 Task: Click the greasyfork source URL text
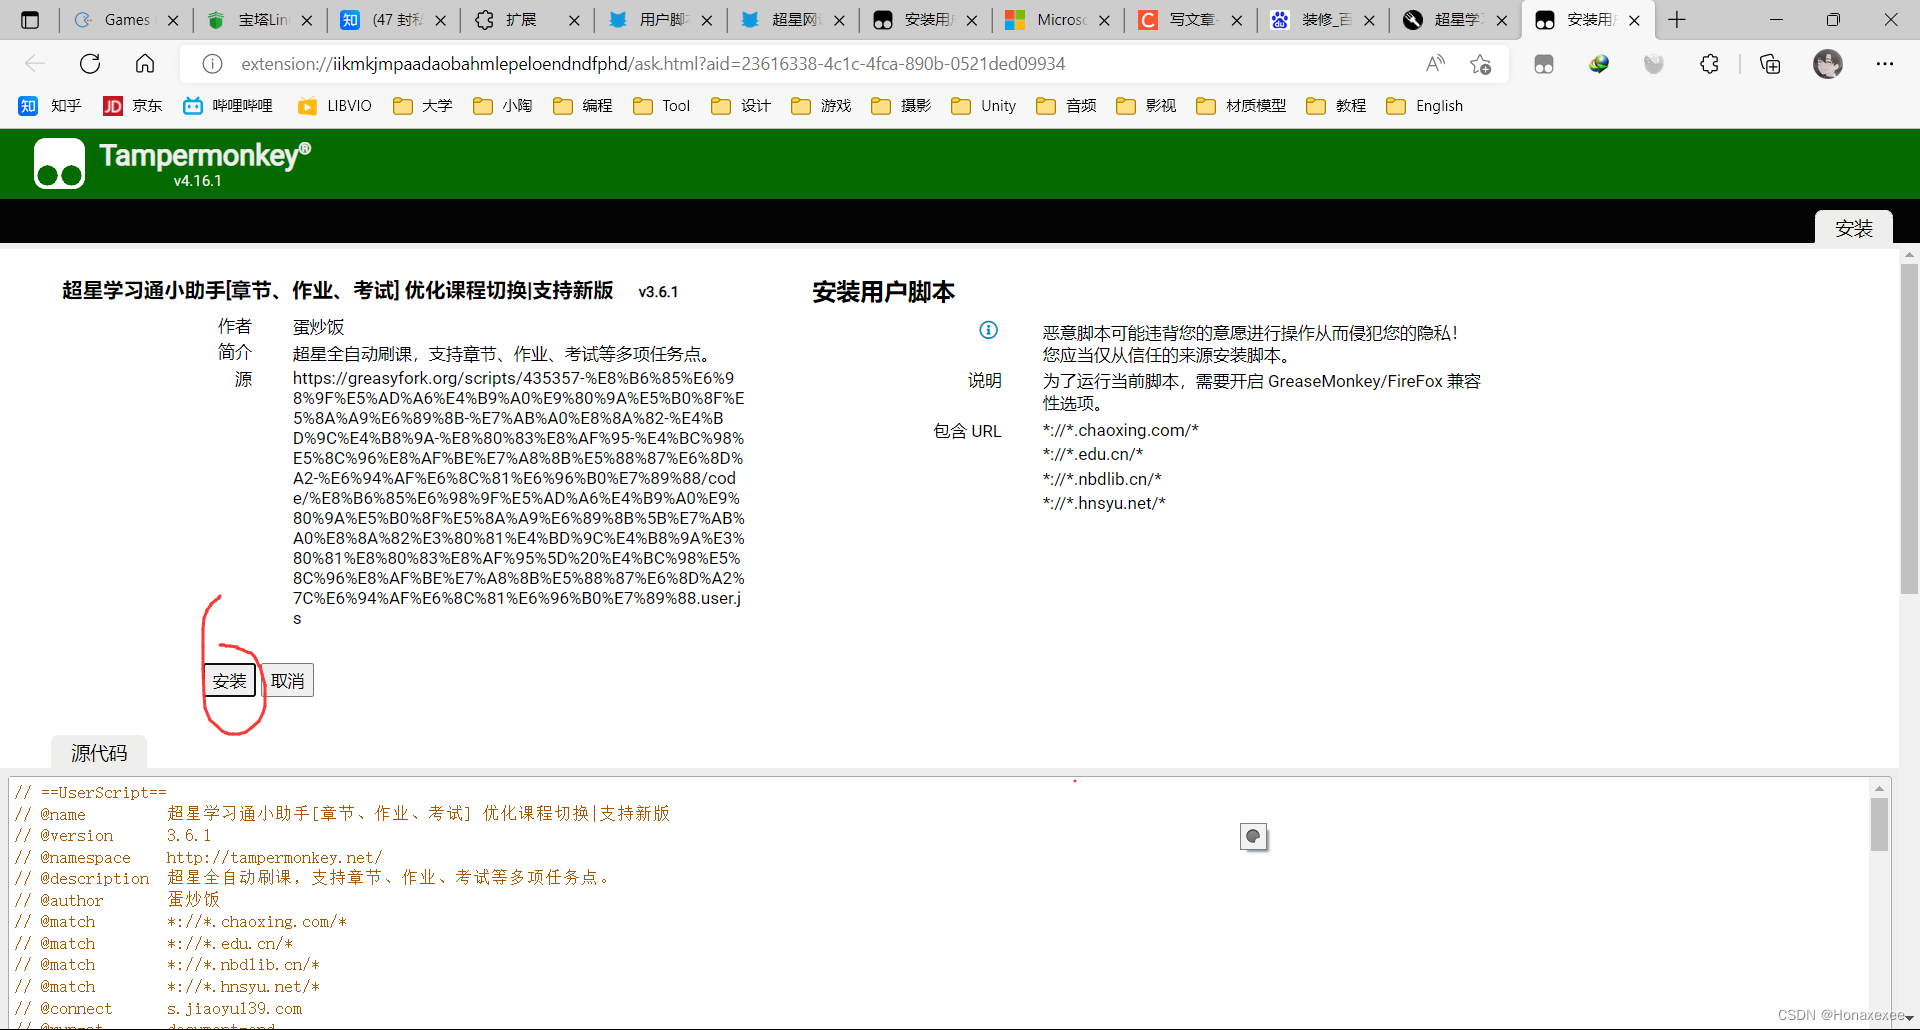tap(518, 498)
